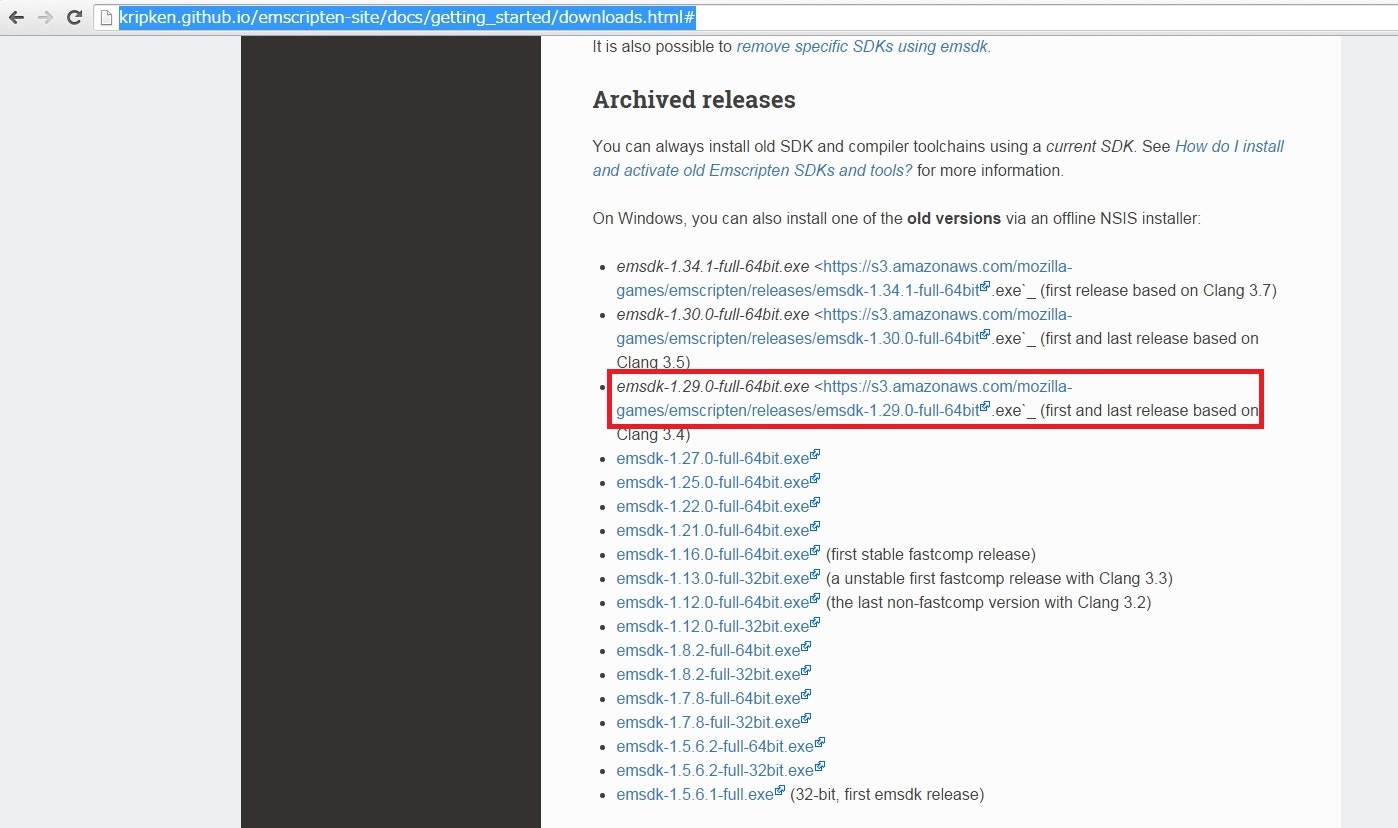
Task: Download emsdk-1.8.2-full-32bit.exe
Action: click(708, 674)
